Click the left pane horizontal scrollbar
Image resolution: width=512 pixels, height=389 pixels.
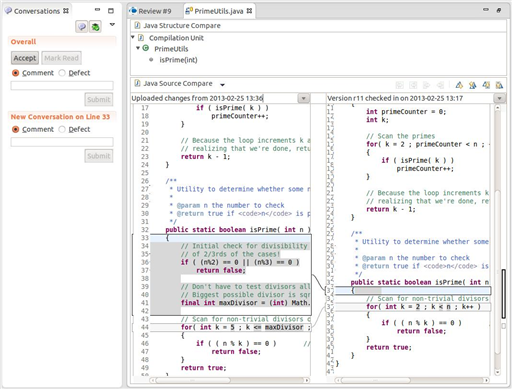(x=230, y=380)
